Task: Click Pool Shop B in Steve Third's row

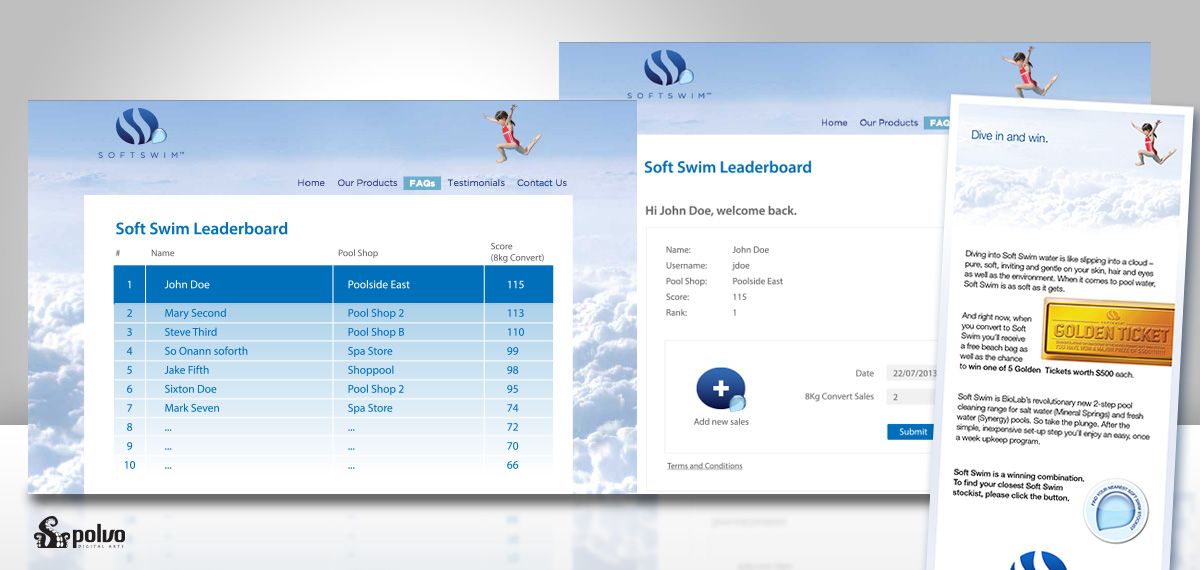Action: click(x=376, y=332)
